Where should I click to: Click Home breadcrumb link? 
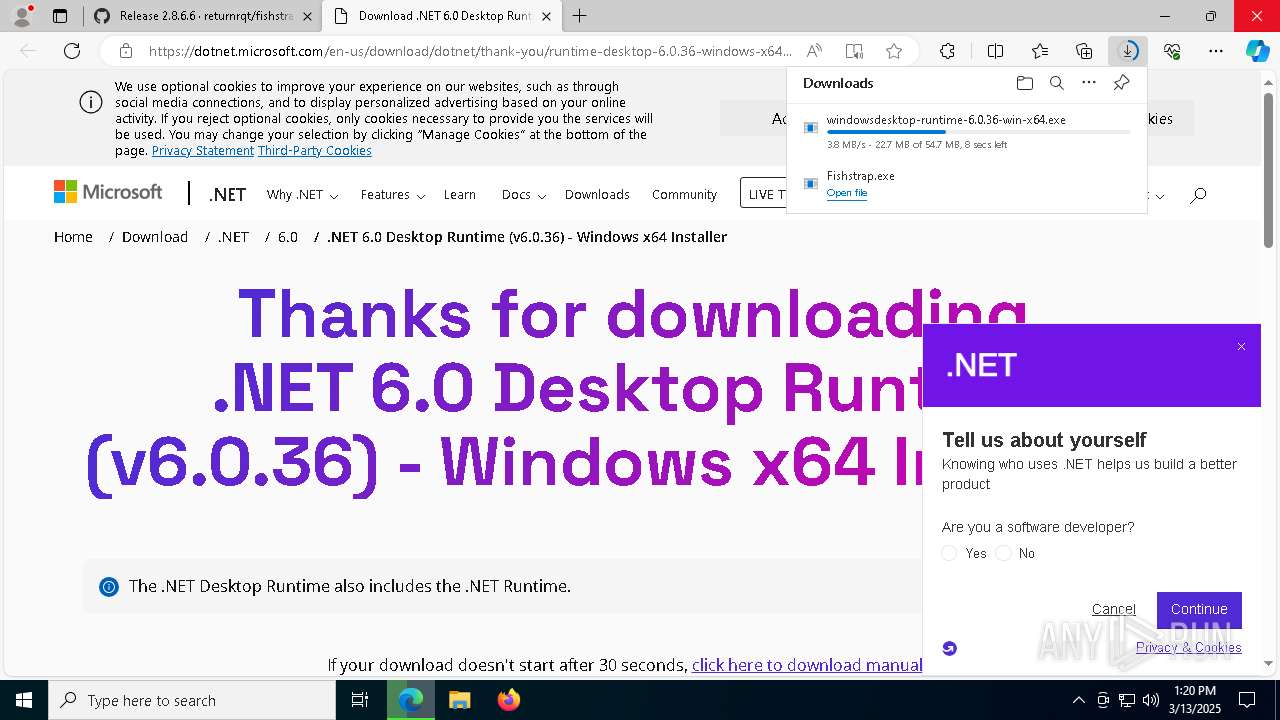73,237
